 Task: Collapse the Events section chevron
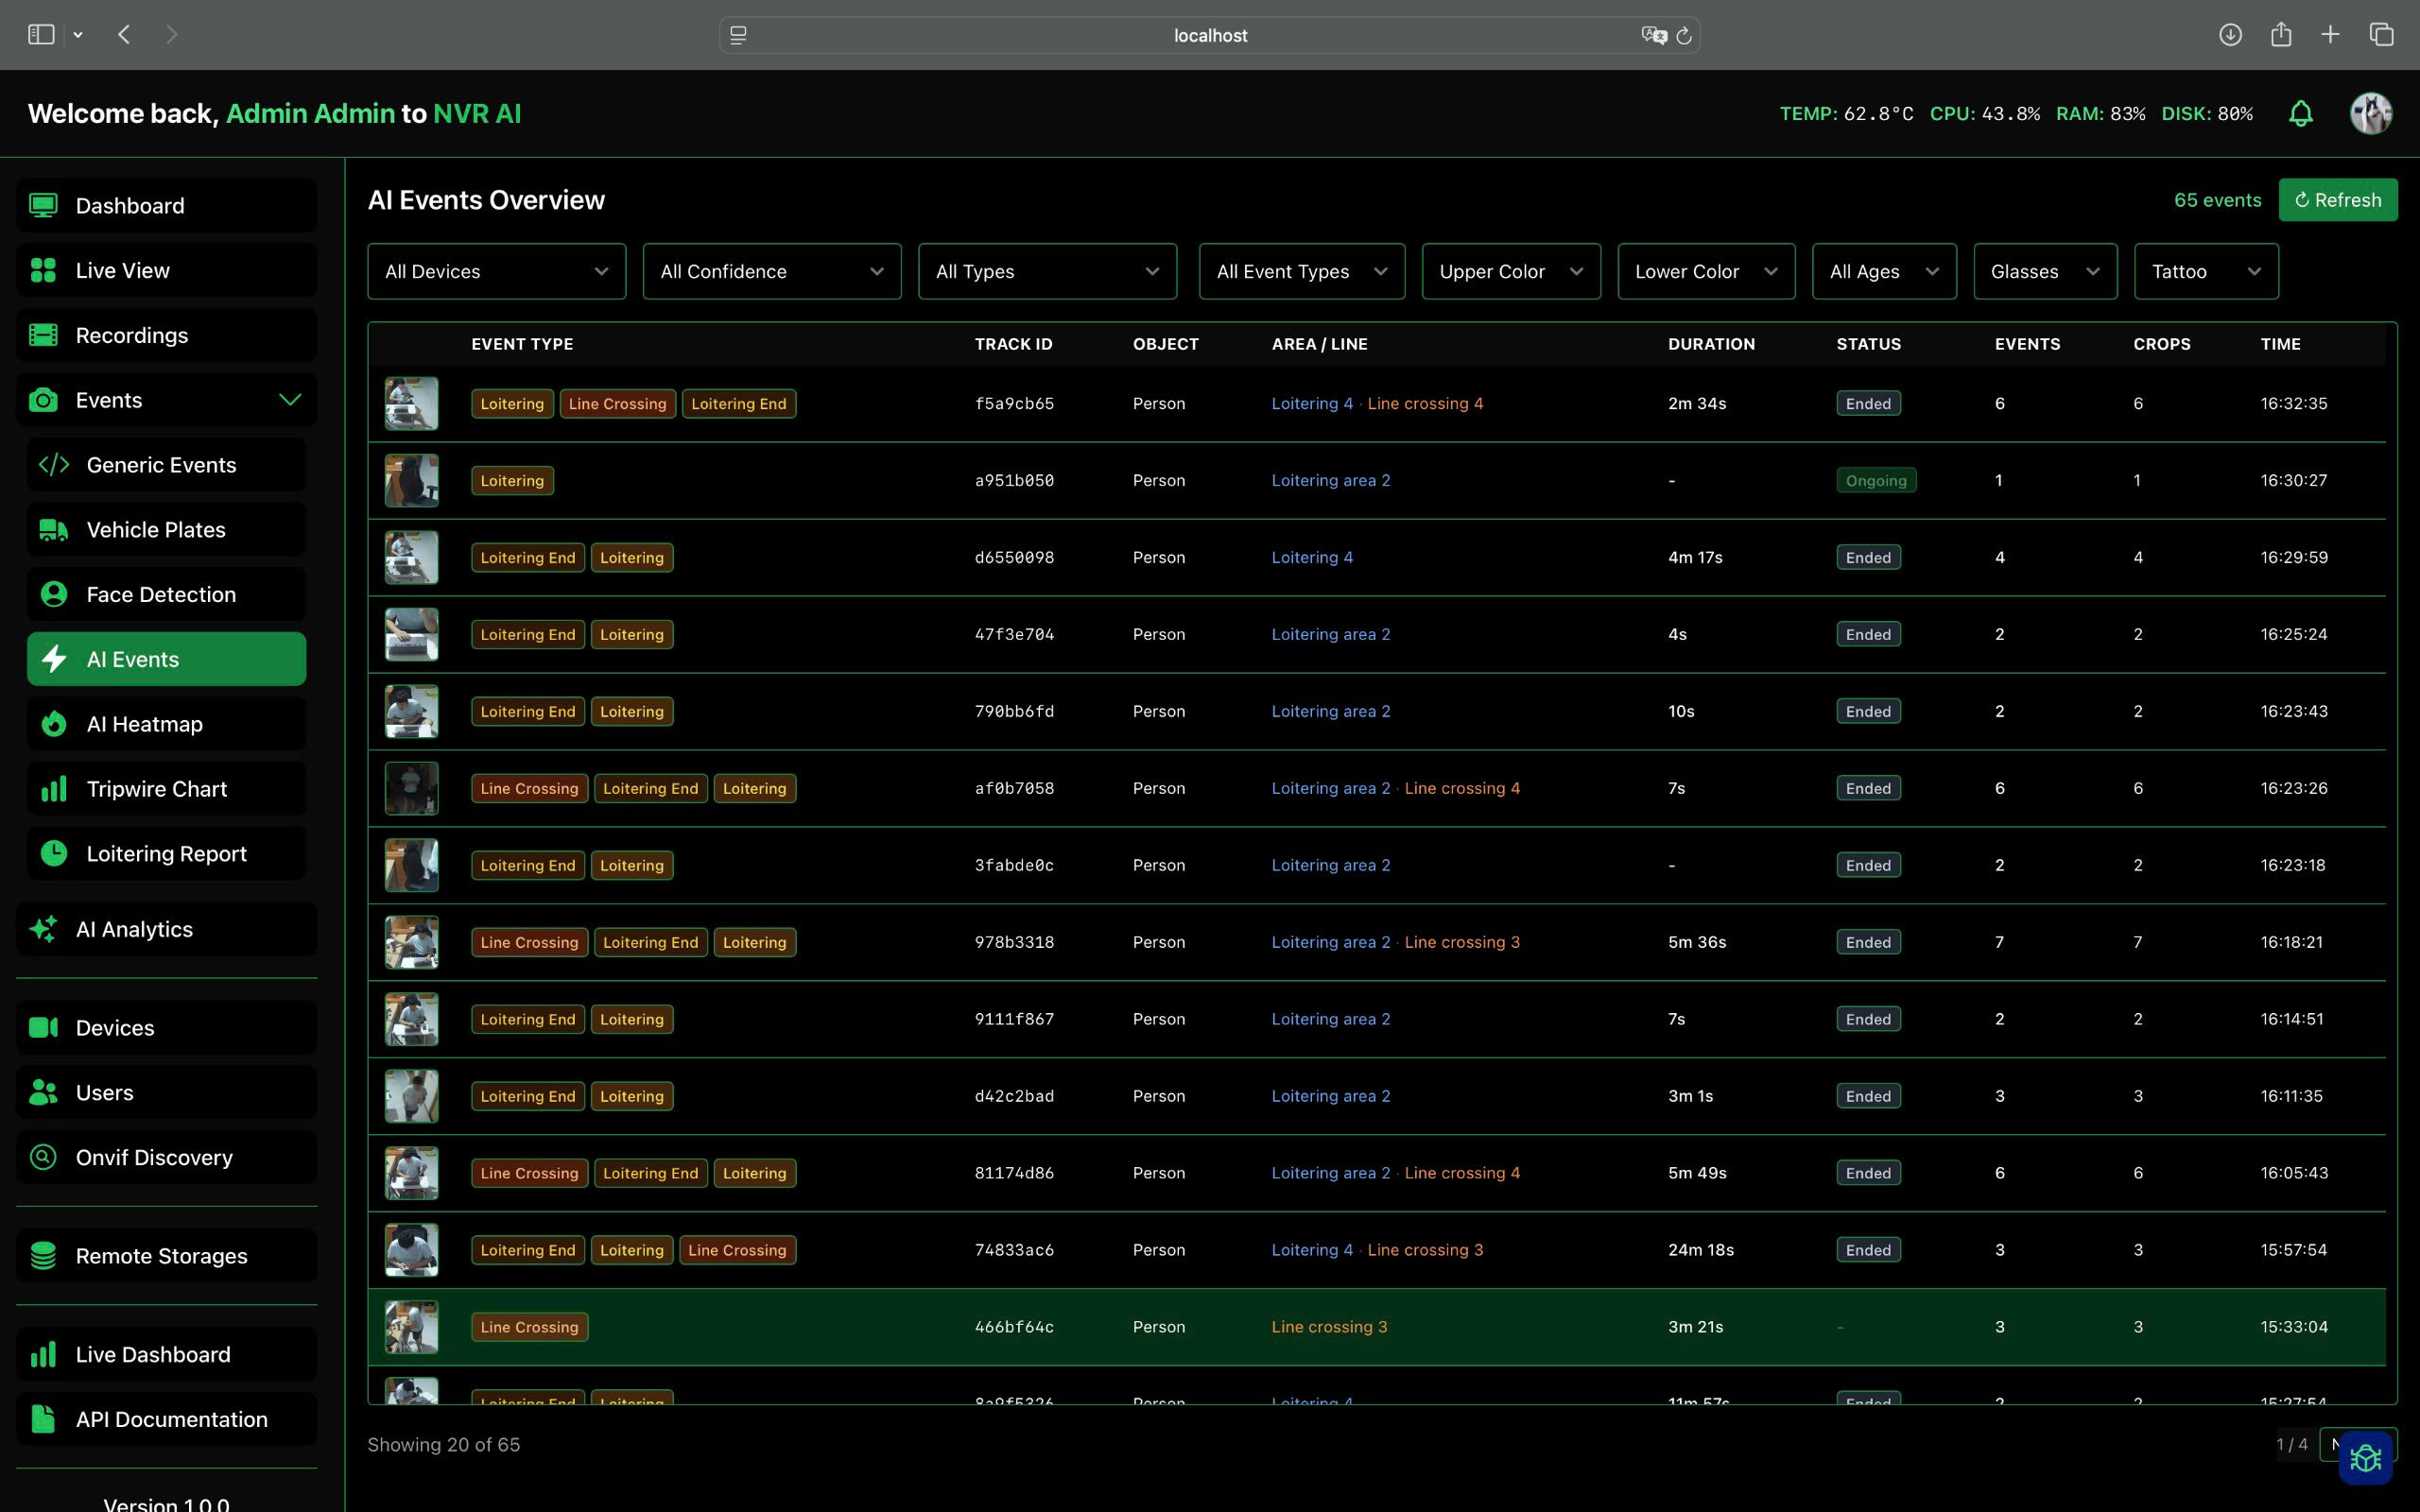[x=290, y=399]
